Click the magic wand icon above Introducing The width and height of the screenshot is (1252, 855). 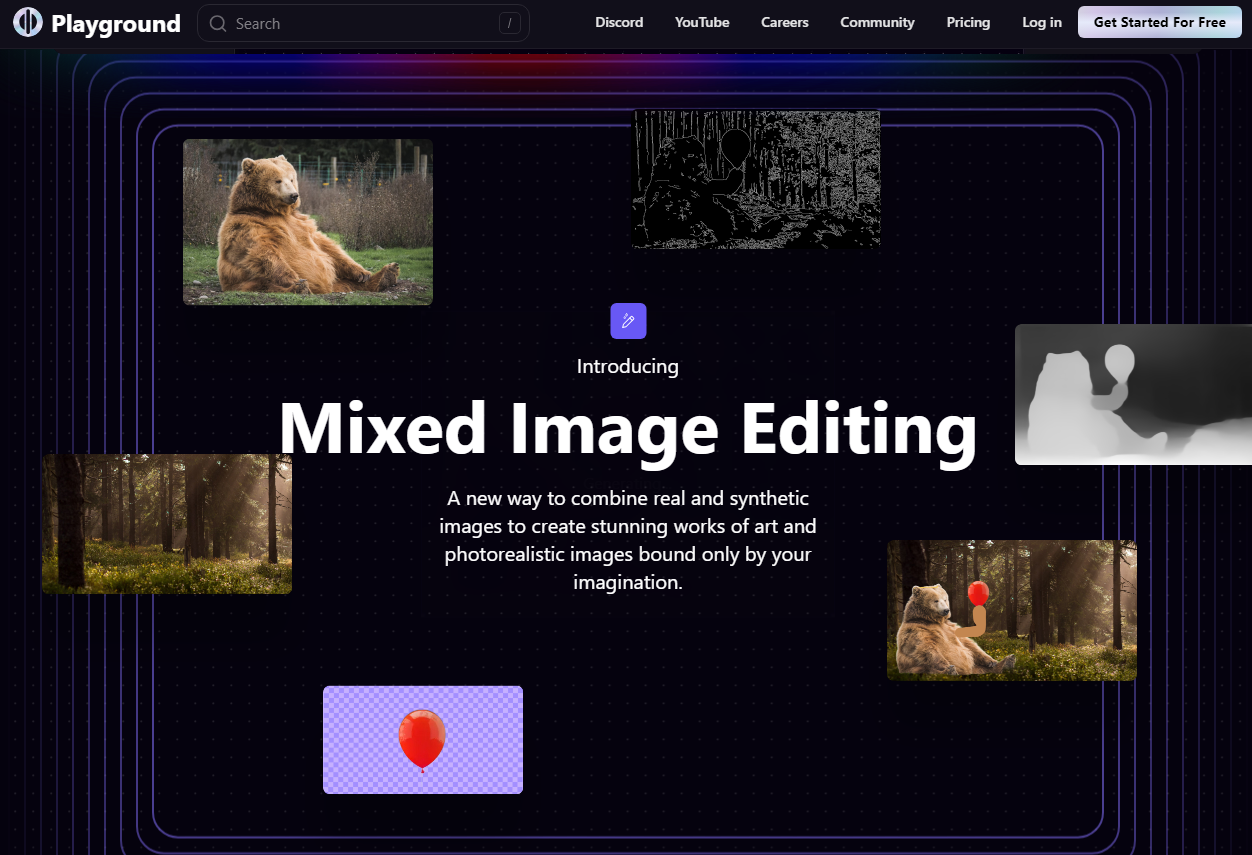pyautogui.click(x=628, y=321)
